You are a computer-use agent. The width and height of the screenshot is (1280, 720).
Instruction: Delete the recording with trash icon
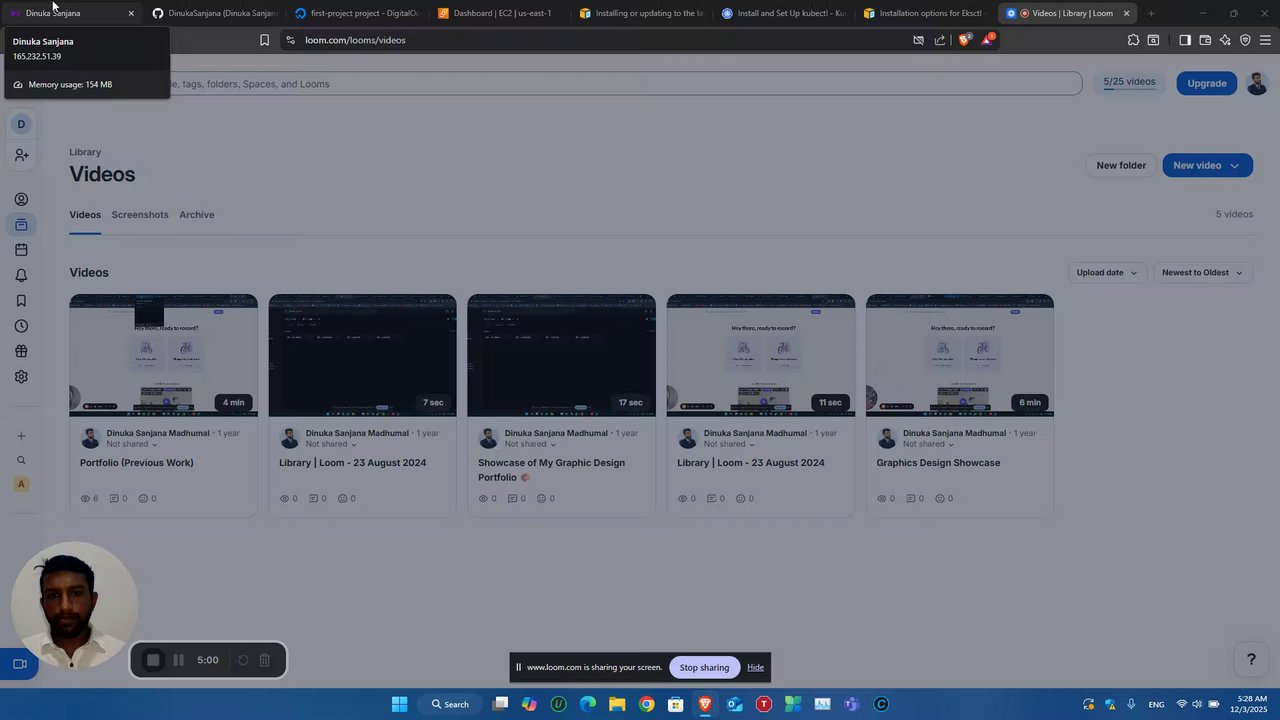click(x=265, y=660)
